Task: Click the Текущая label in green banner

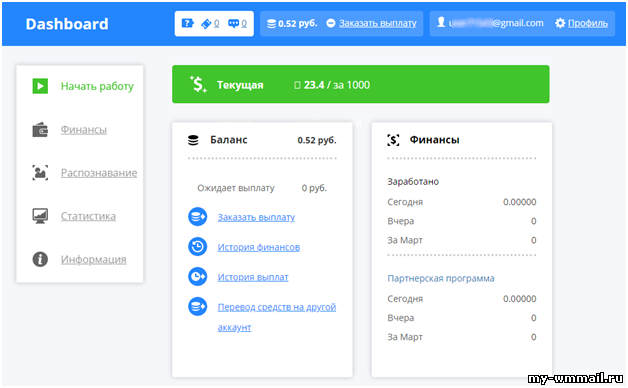Action: (x=240, y=85)
